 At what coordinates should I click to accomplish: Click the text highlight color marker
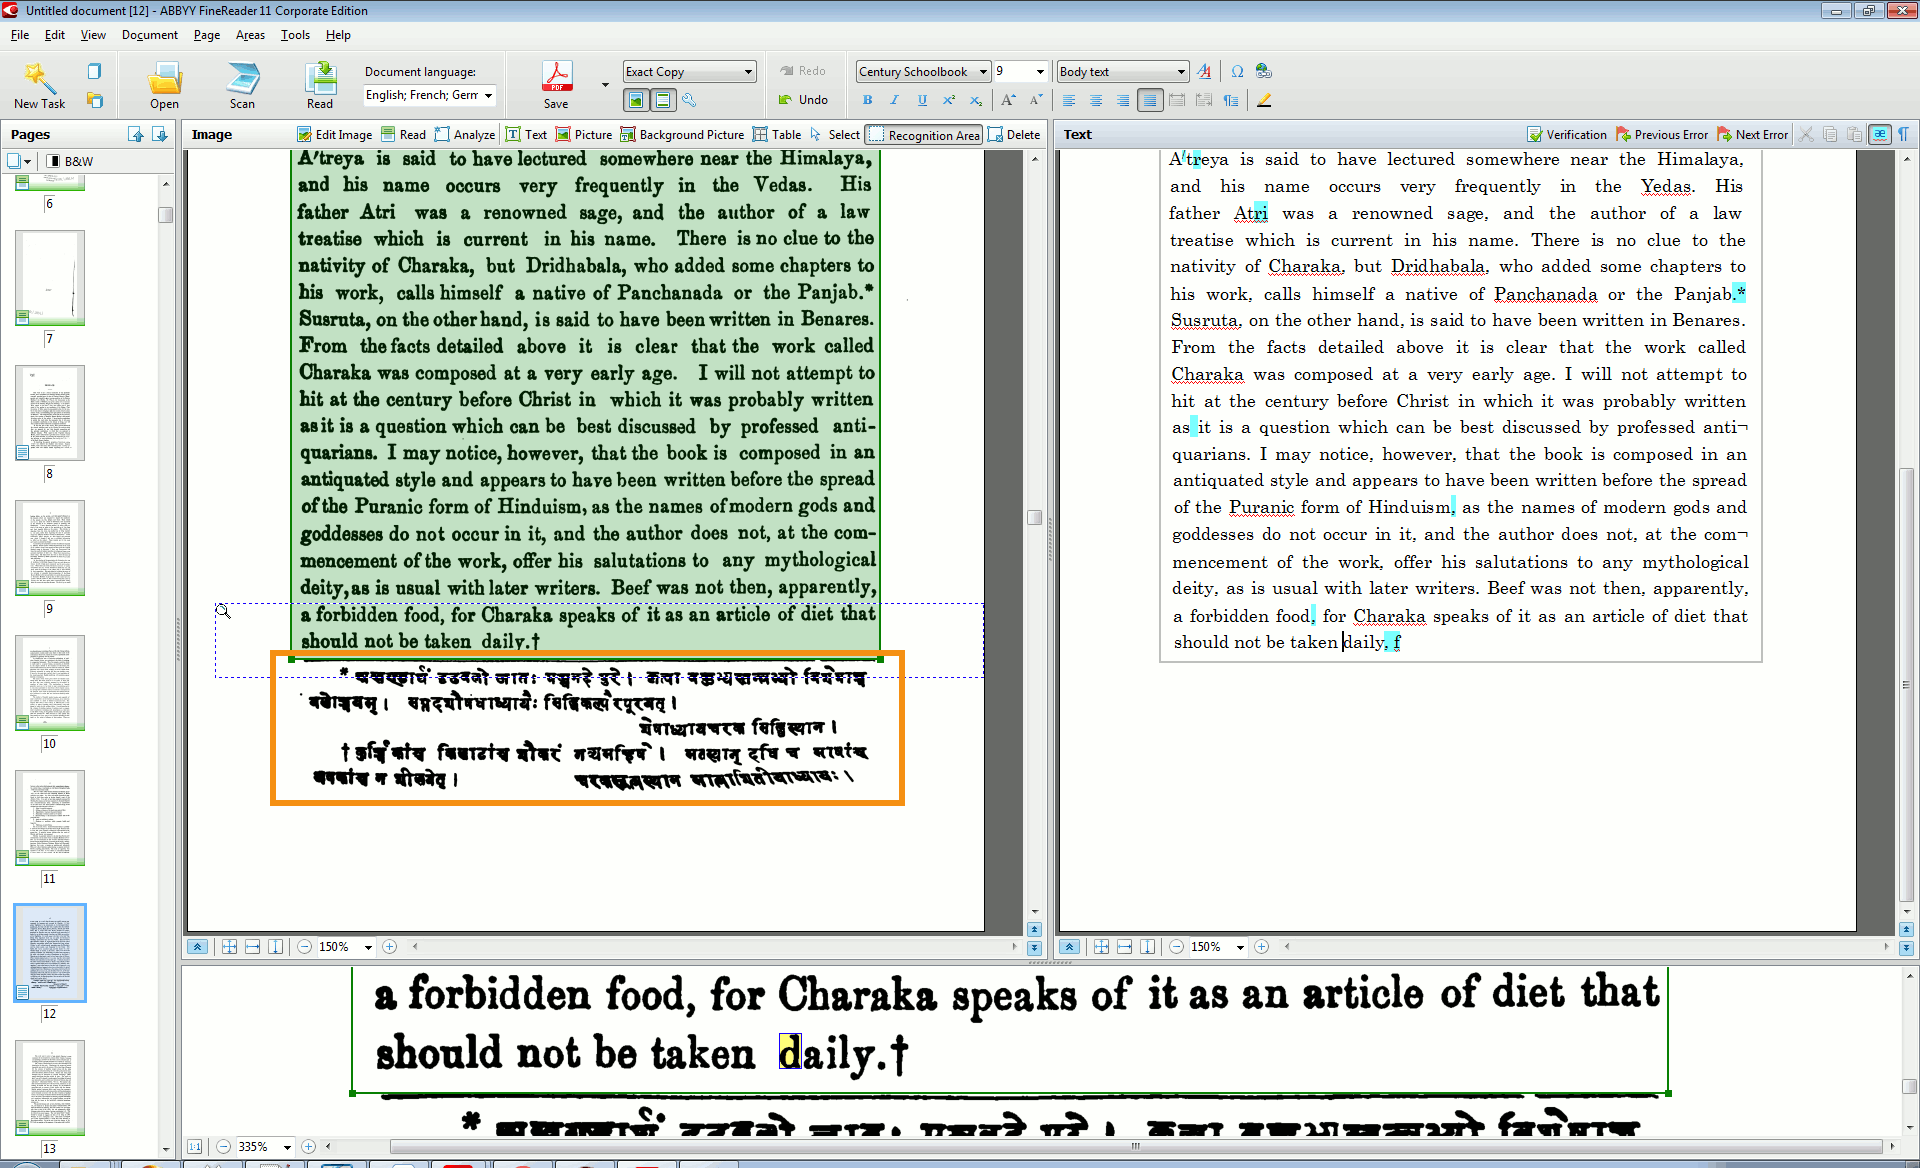coord(1264,100)
